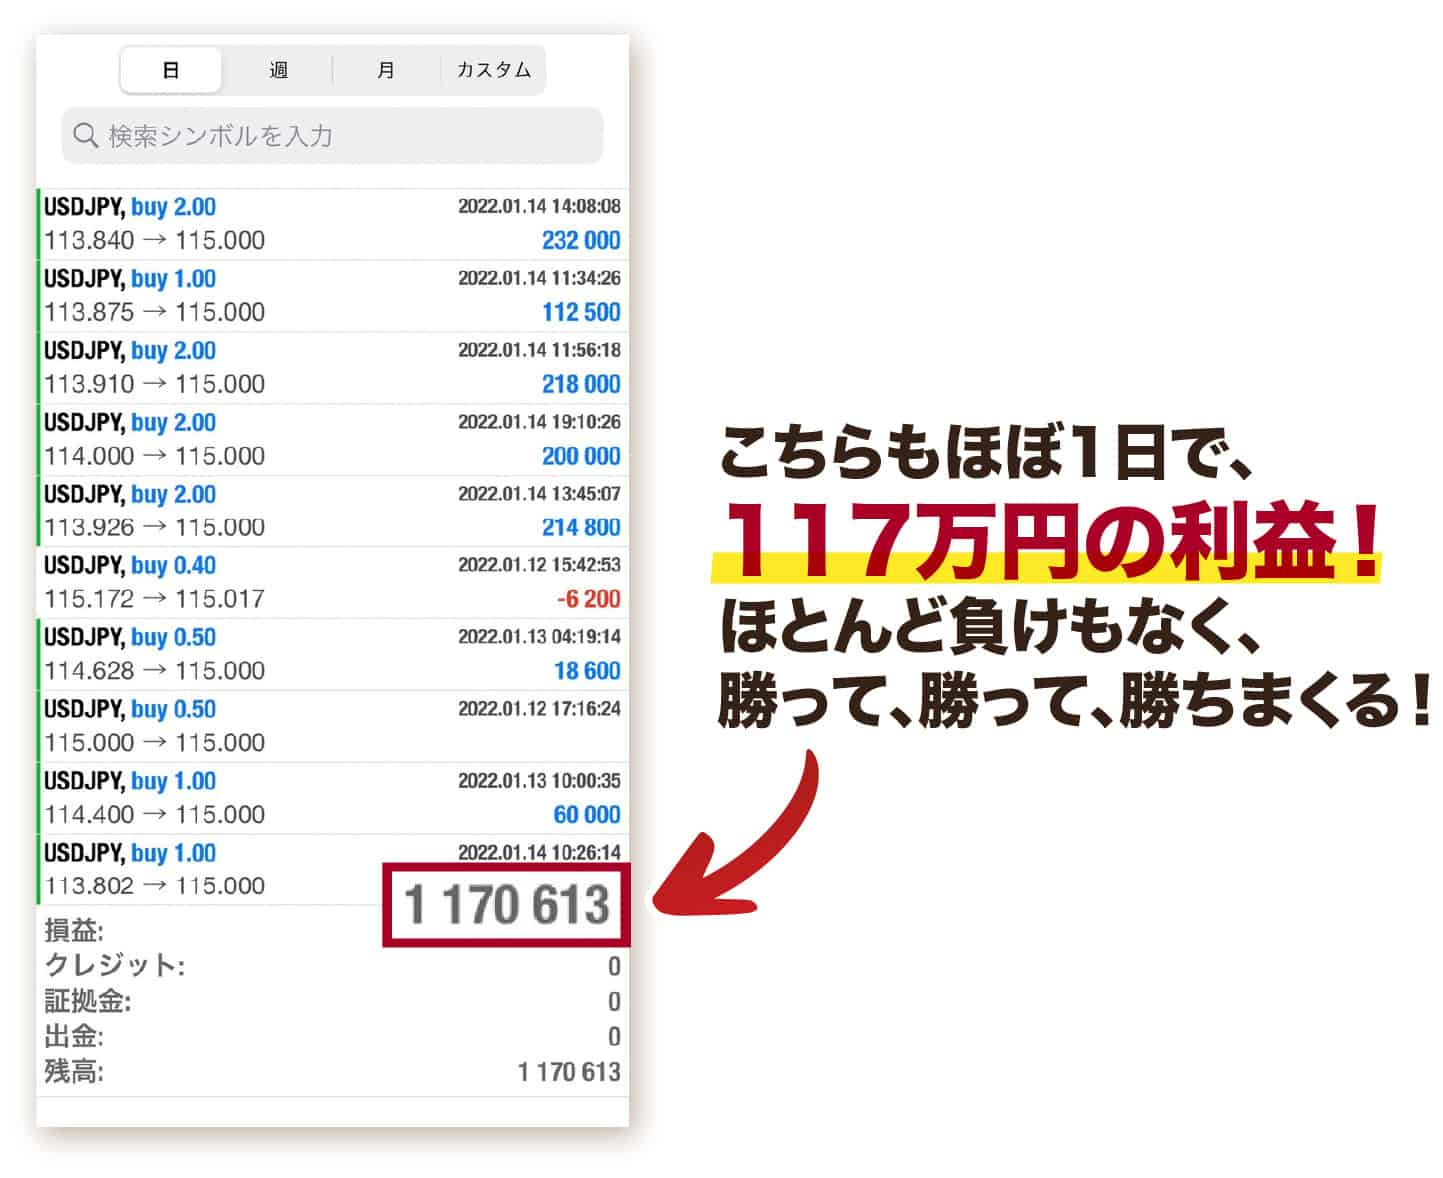This screenshot has height=1178, width=1443.
Task: Select profit value 18 600
Action: tap(587, 671)
